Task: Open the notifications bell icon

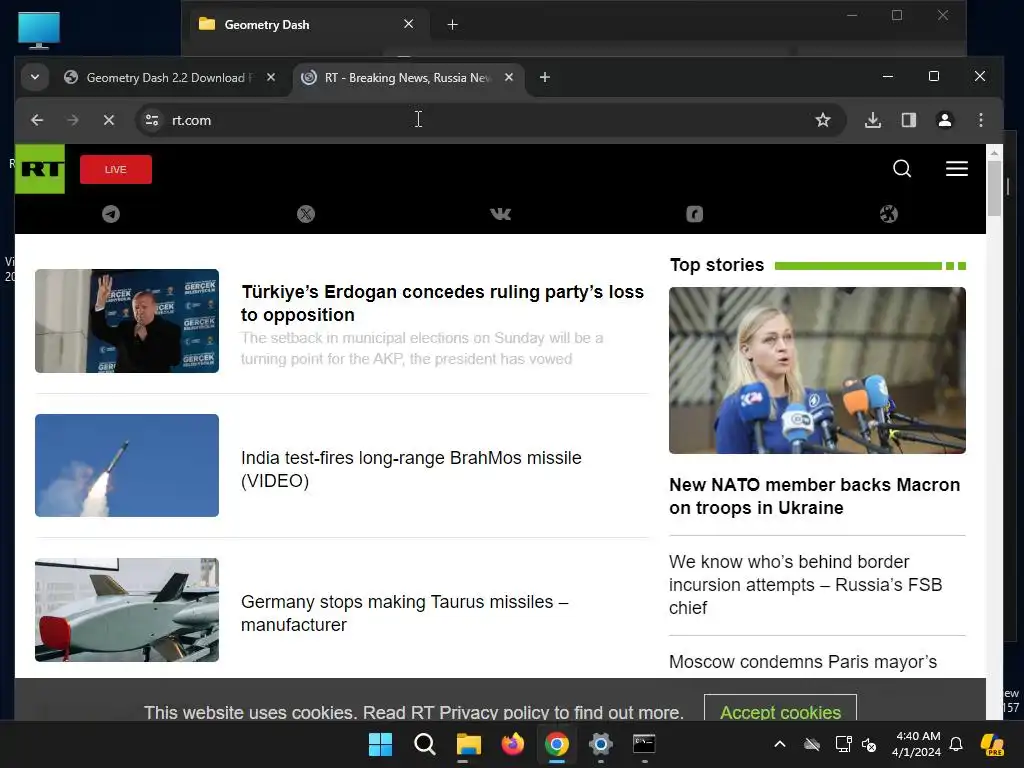Action: click(956, 744)
